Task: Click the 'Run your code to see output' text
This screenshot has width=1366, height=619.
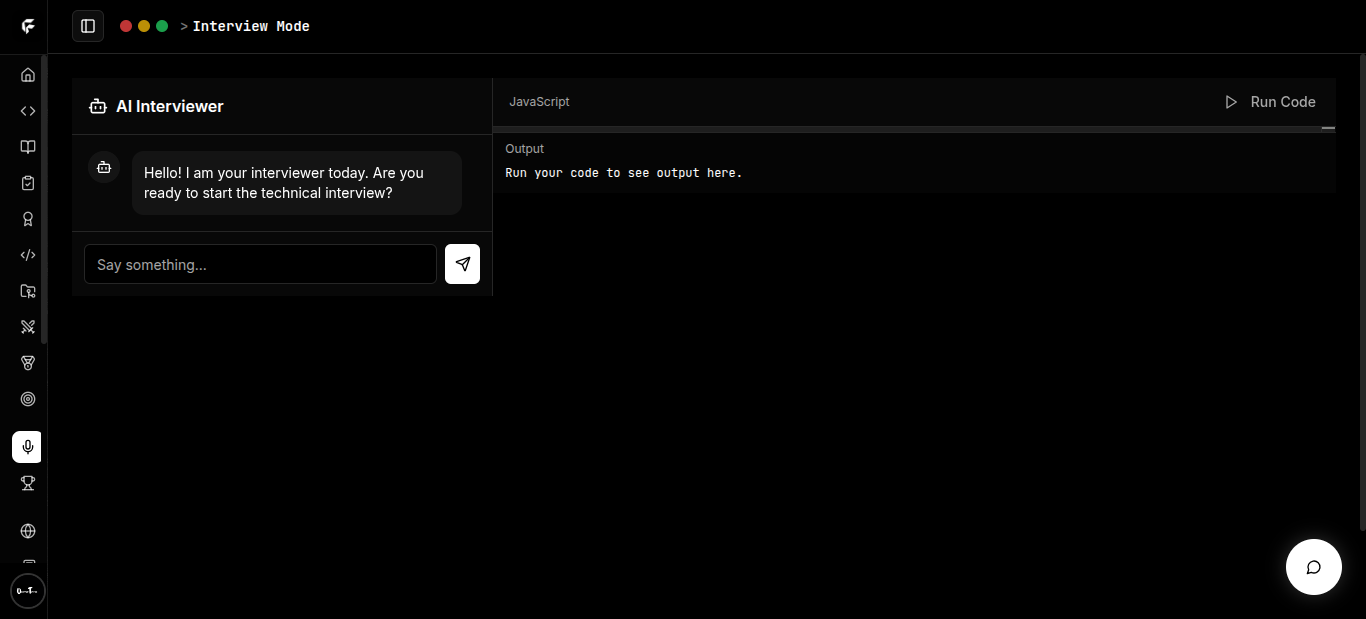Action: pyautogui.click(x=624, y=173)
